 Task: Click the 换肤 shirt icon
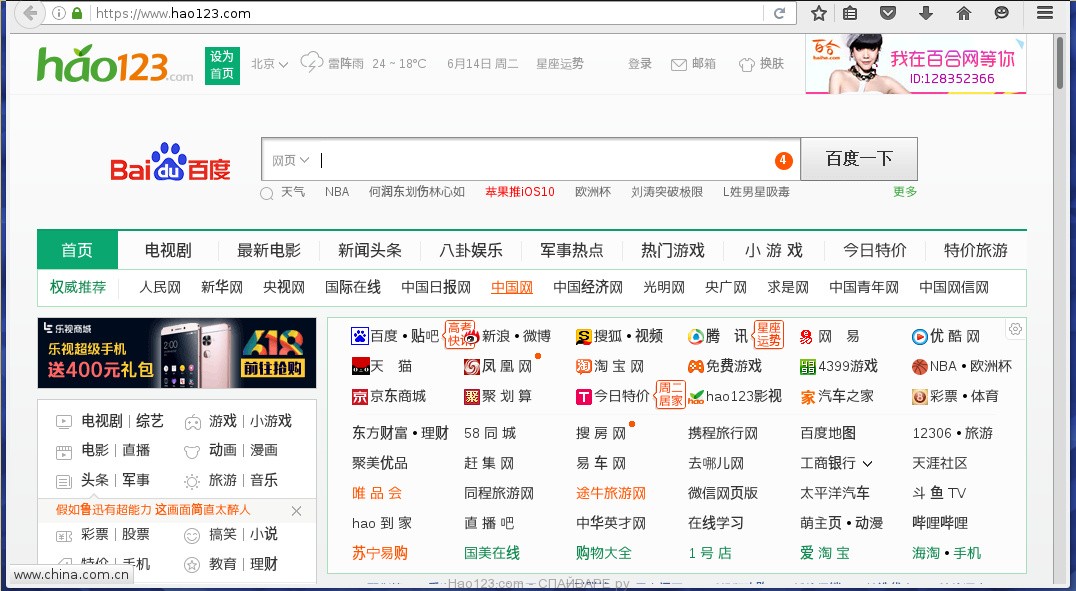pos(747,65)
